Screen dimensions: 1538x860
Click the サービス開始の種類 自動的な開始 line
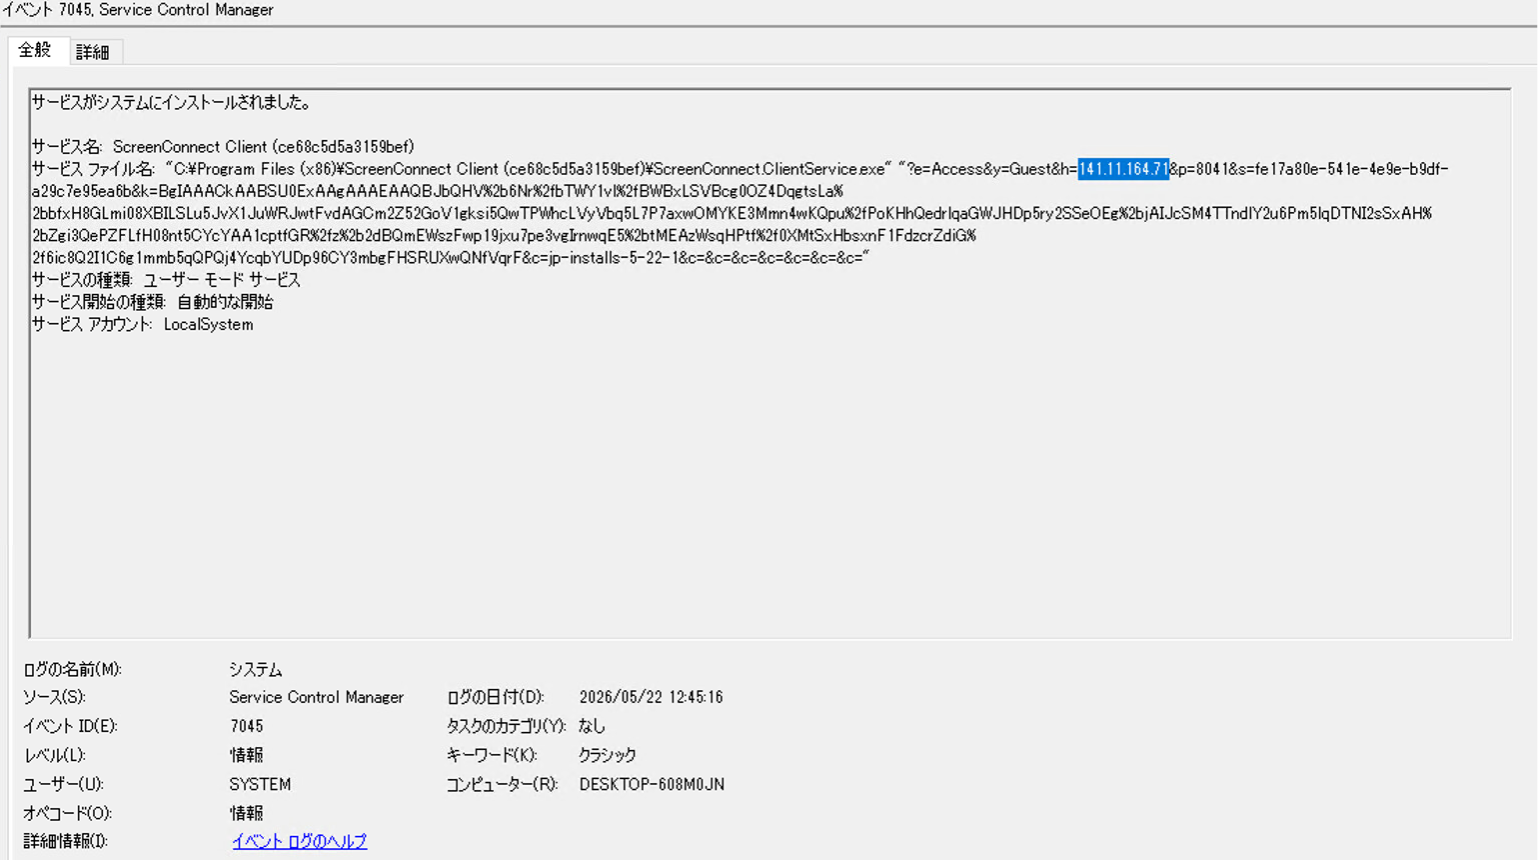[152, 302]
